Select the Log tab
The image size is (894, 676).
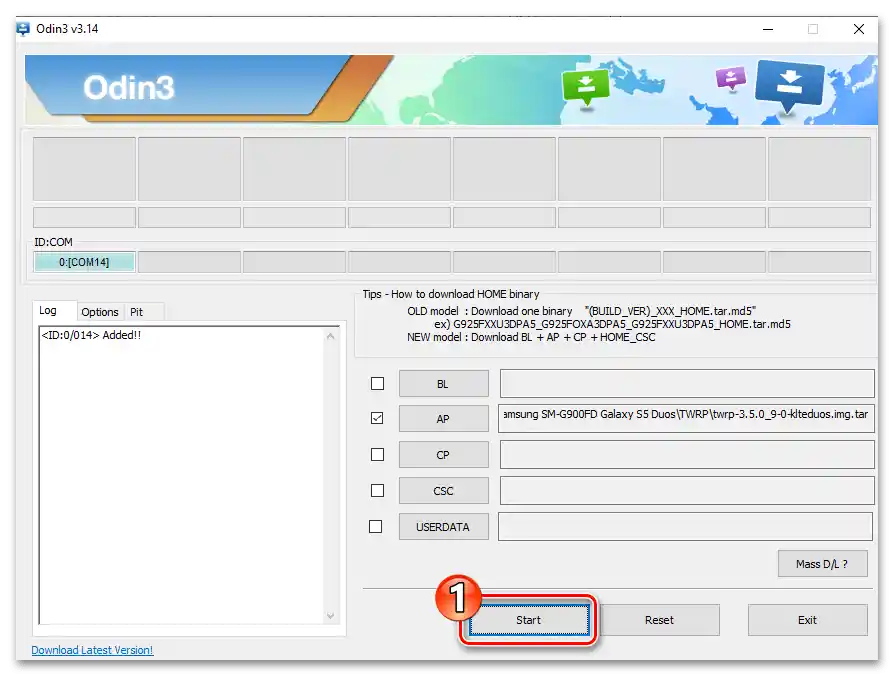52,310
